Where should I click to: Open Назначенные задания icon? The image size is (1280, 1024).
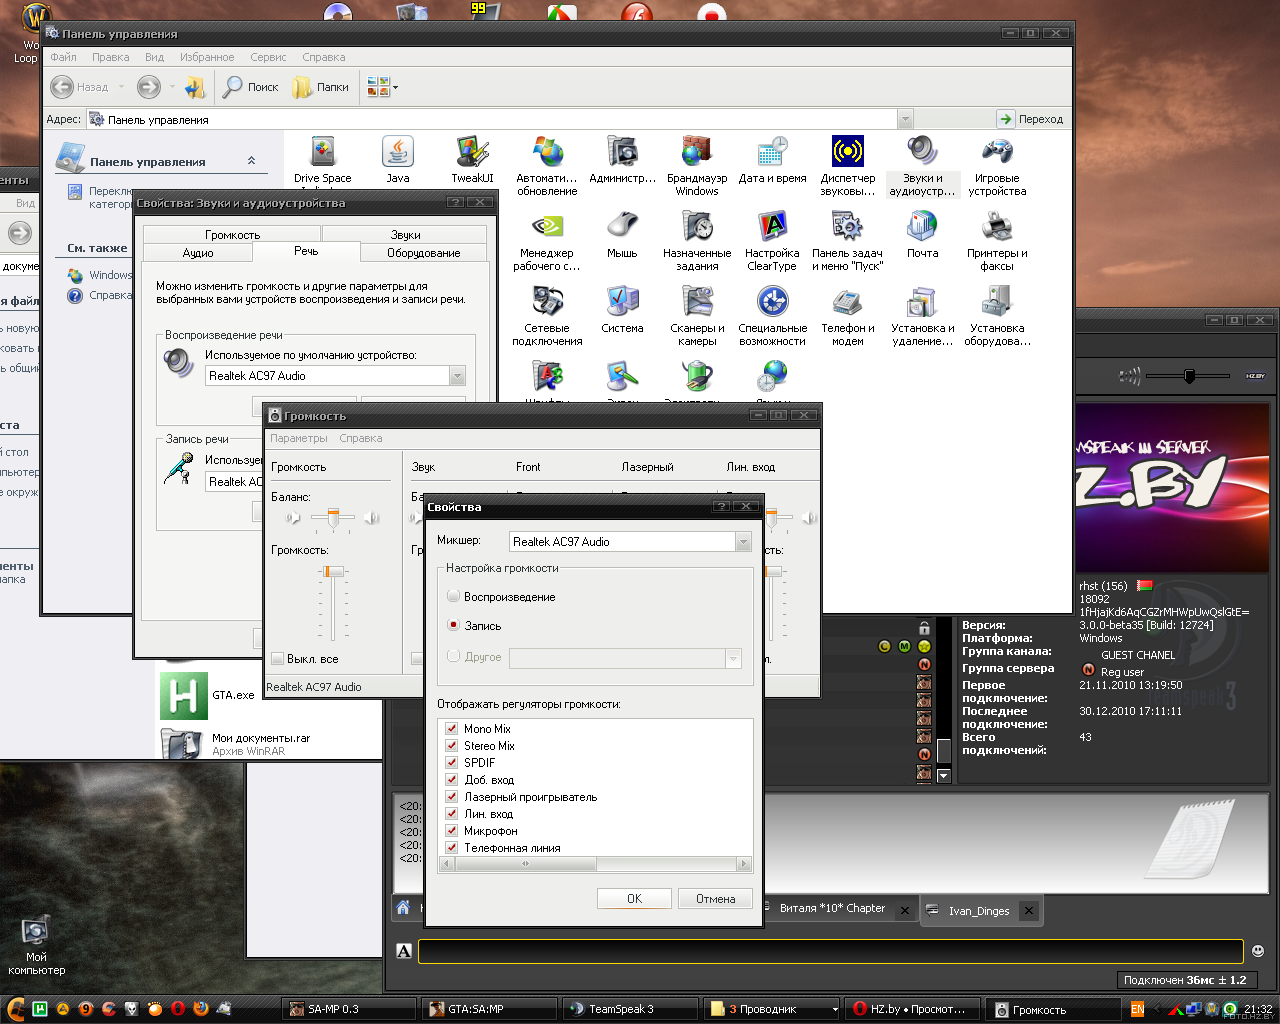pos(697,241)
